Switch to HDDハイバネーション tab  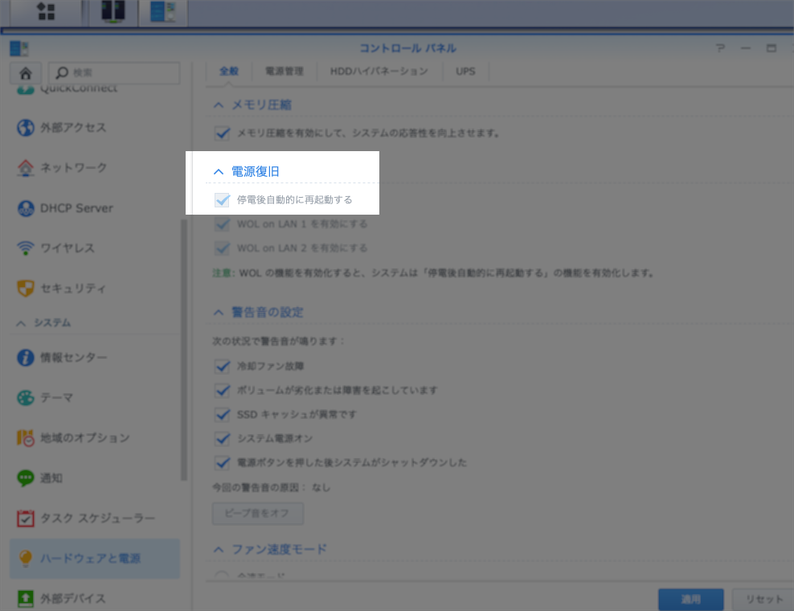tap(379, 72)
